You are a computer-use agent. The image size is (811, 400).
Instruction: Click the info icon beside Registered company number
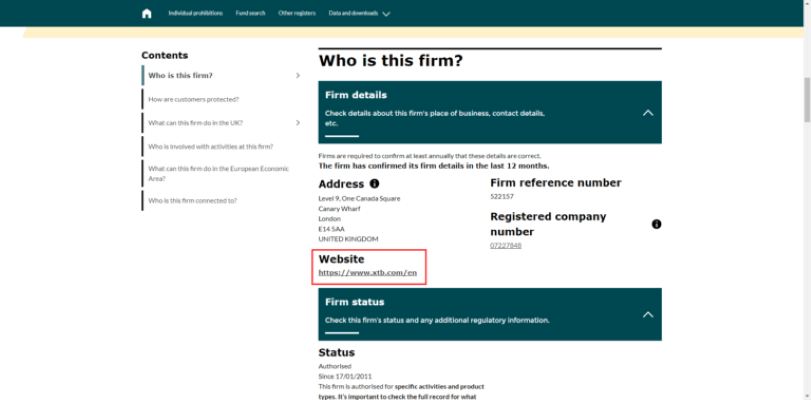click(x=656, y=224)
